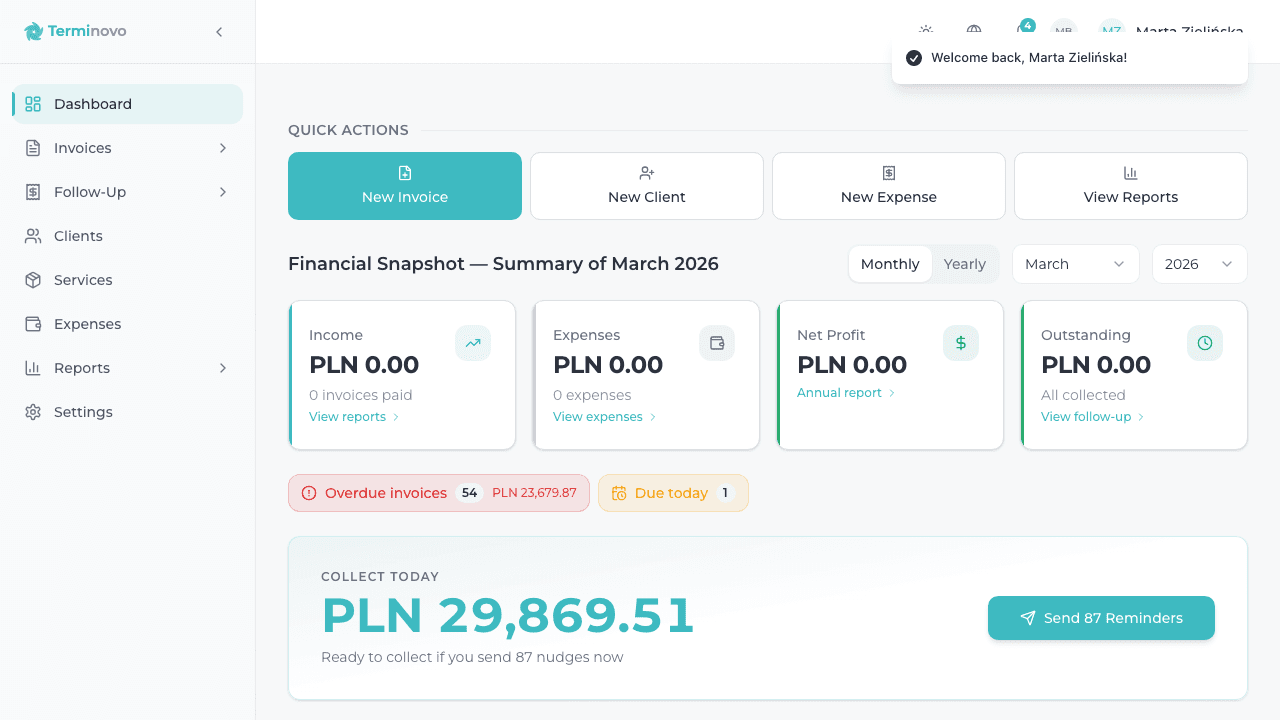Expand the Reports sidebar submenu
The width and height of the screenshot is (1280, 720).
point(223,368)
